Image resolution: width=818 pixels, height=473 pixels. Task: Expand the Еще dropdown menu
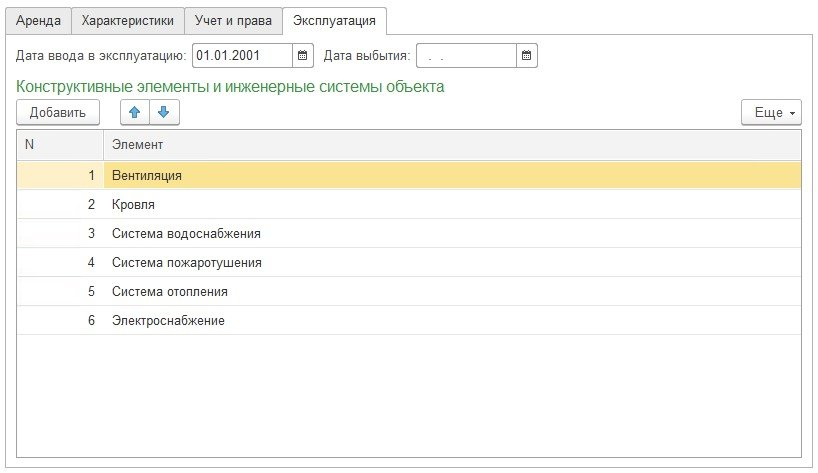[771, 113]
